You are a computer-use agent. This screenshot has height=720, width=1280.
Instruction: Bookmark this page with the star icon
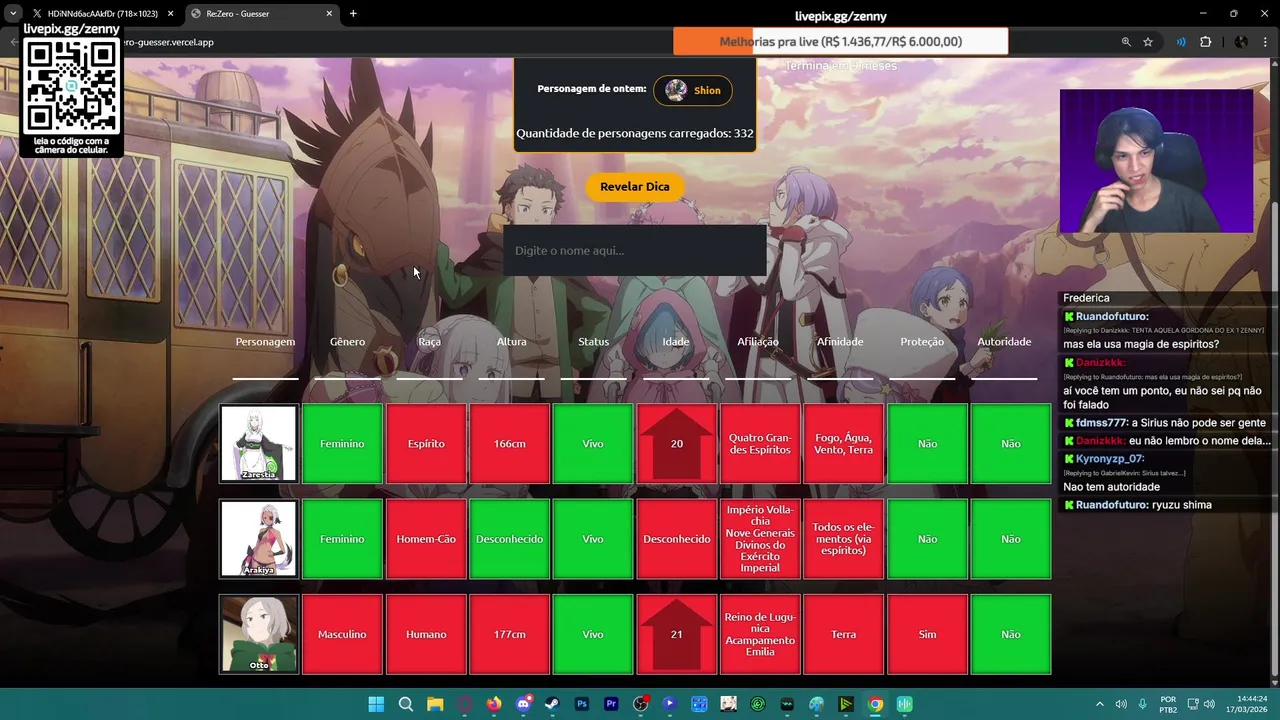[x=1148, y=42]
